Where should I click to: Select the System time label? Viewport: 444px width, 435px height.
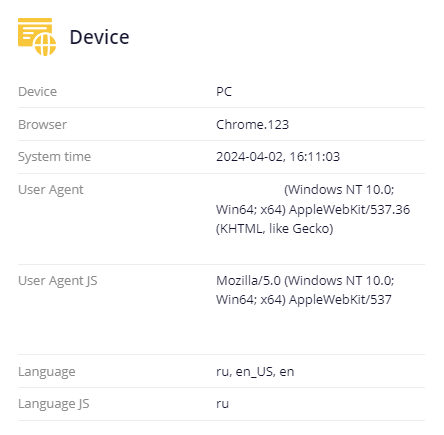pos(54,157)
